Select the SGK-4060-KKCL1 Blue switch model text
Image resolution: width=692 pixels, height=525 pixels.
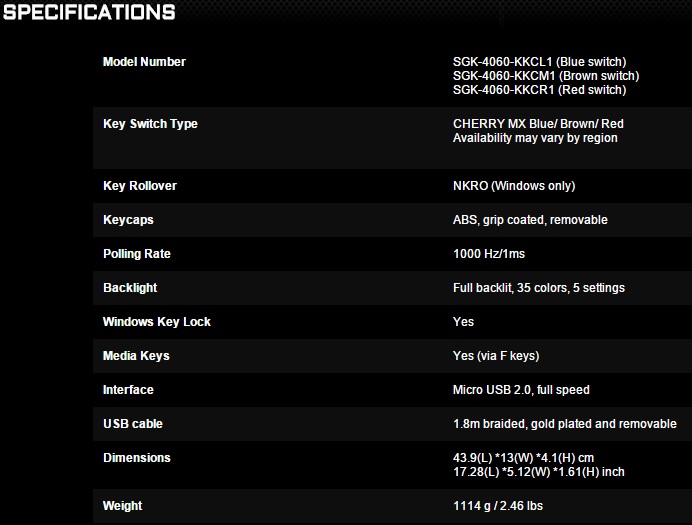click(539, 62)
